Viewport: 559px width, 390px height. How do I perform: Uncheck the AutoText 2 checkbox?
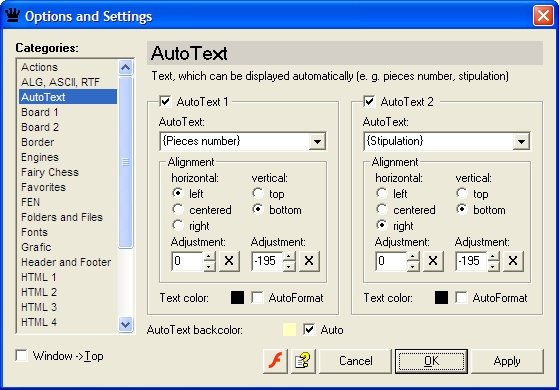[369, 102]
